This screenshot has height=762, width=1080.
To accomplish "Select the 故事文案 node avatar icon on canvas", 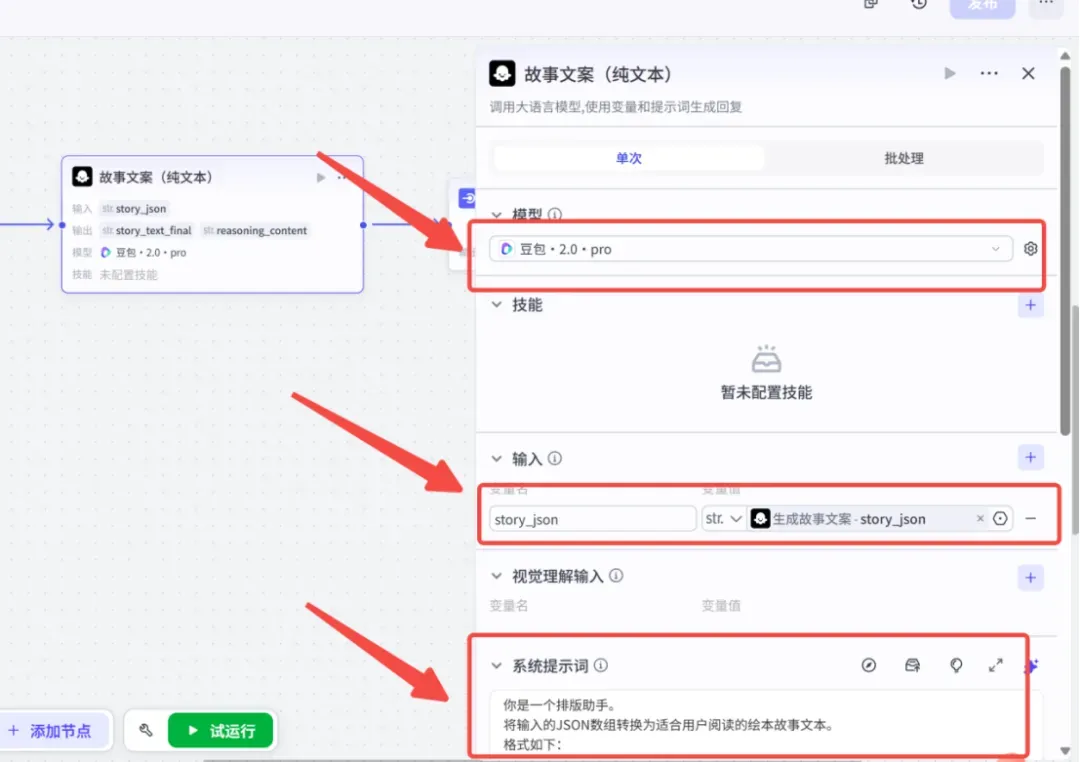I will [x=82, y=176].
